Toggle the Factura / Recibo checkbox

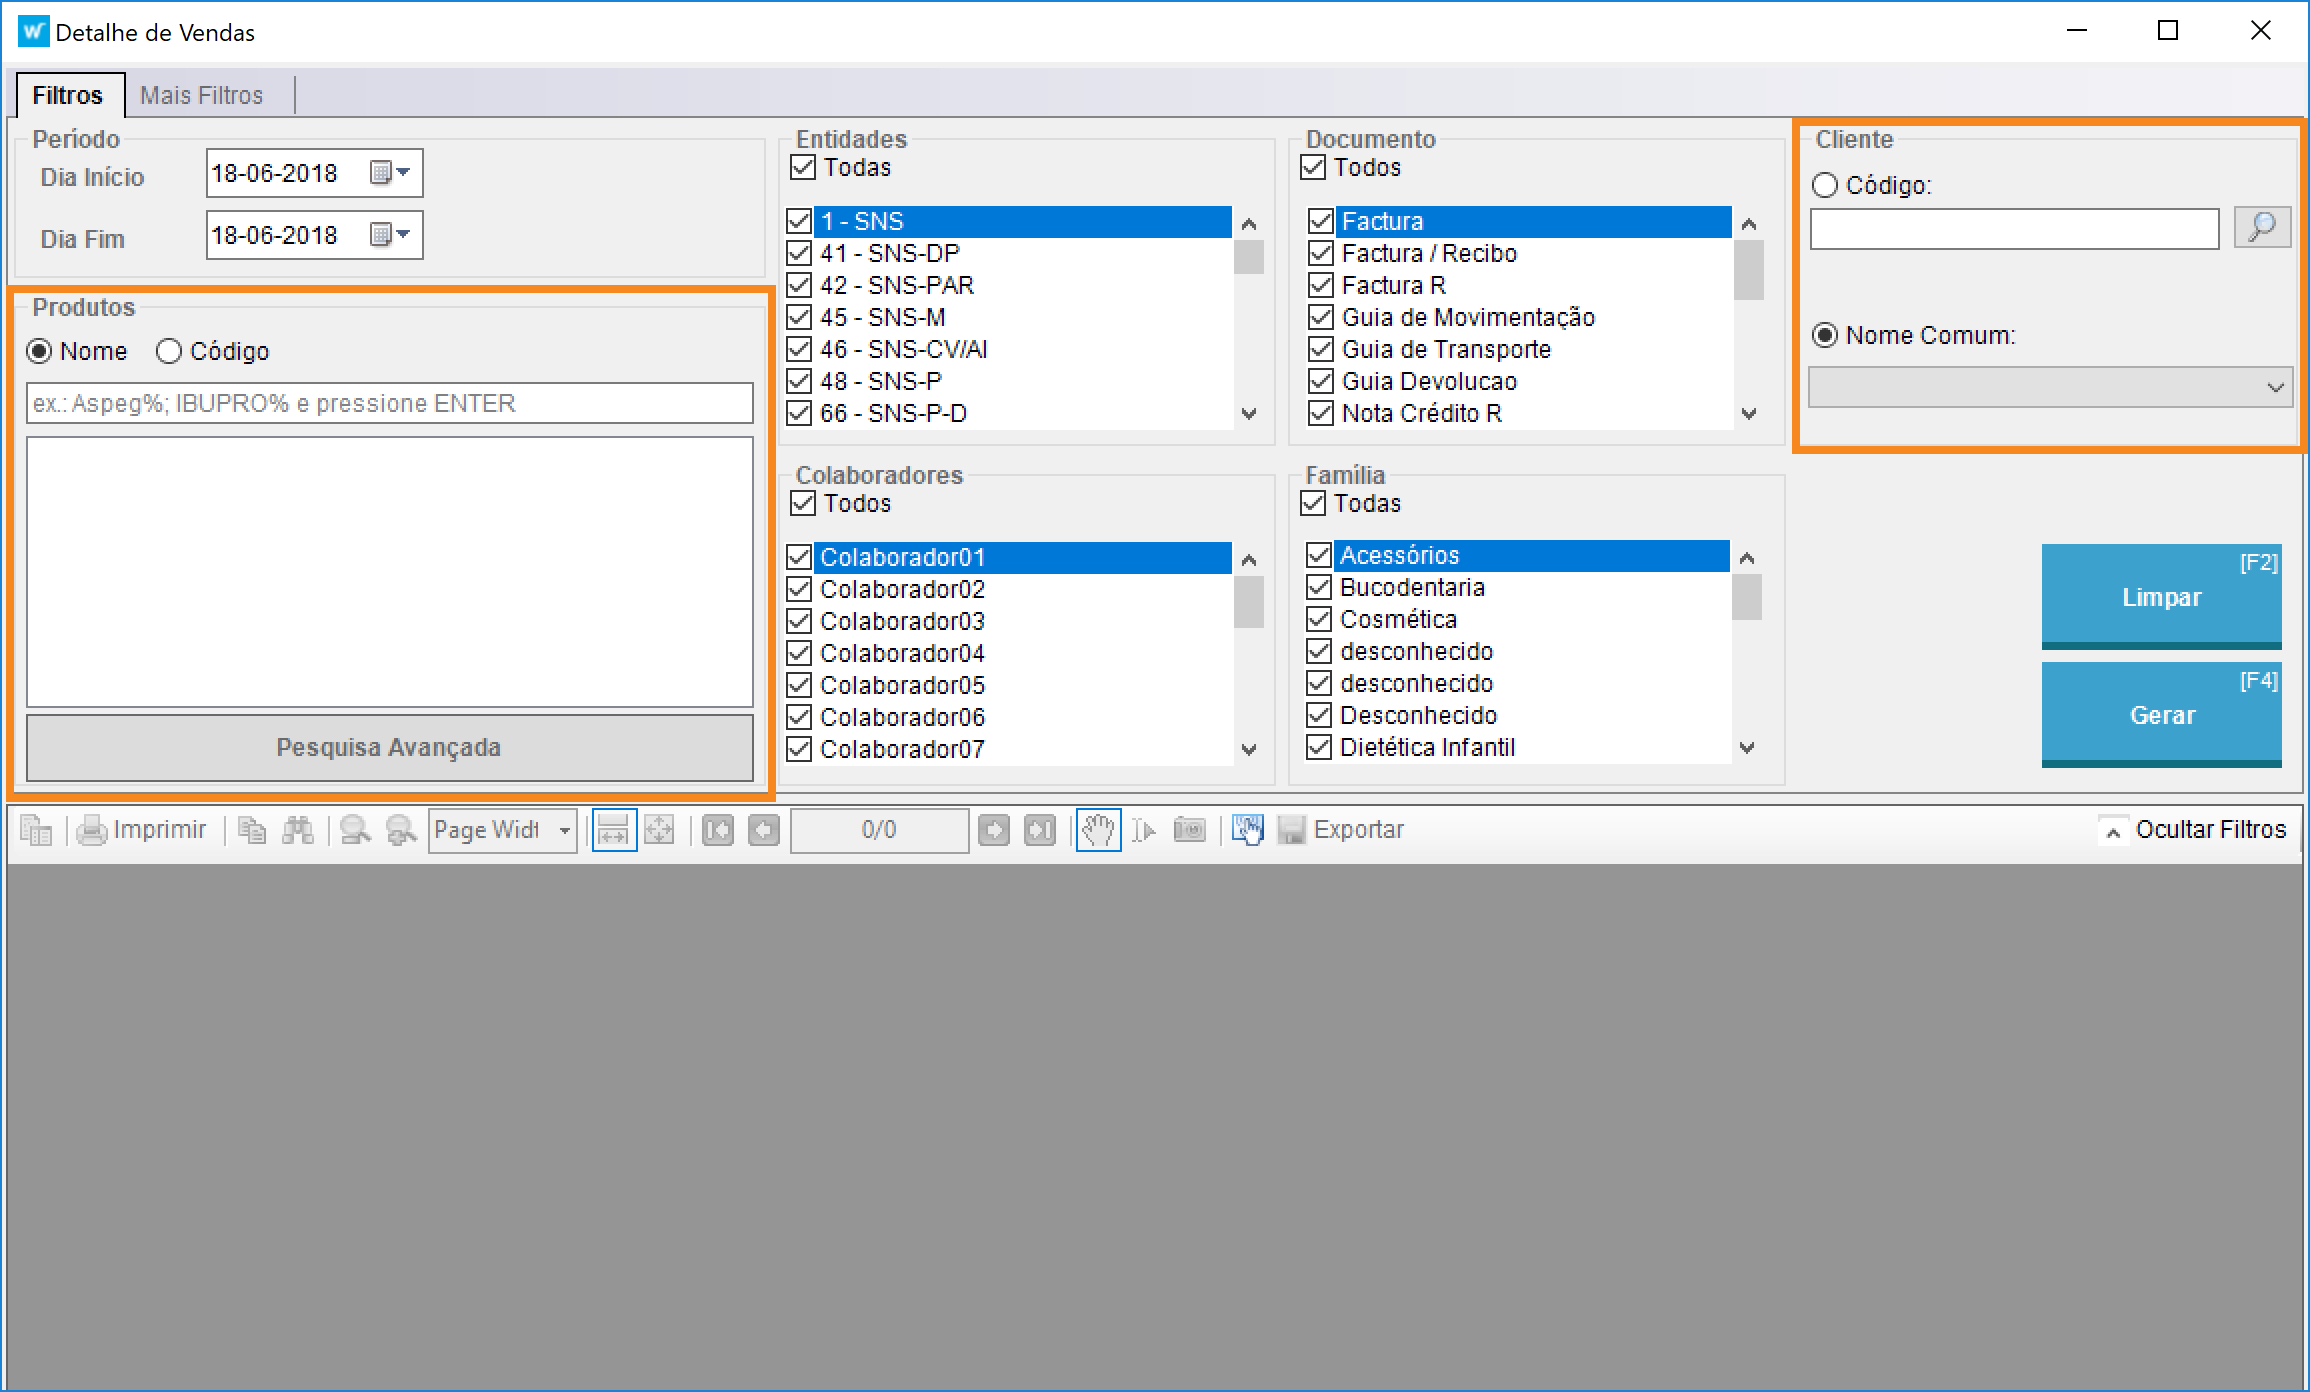pyautogui.click(x=1321, y=253)
